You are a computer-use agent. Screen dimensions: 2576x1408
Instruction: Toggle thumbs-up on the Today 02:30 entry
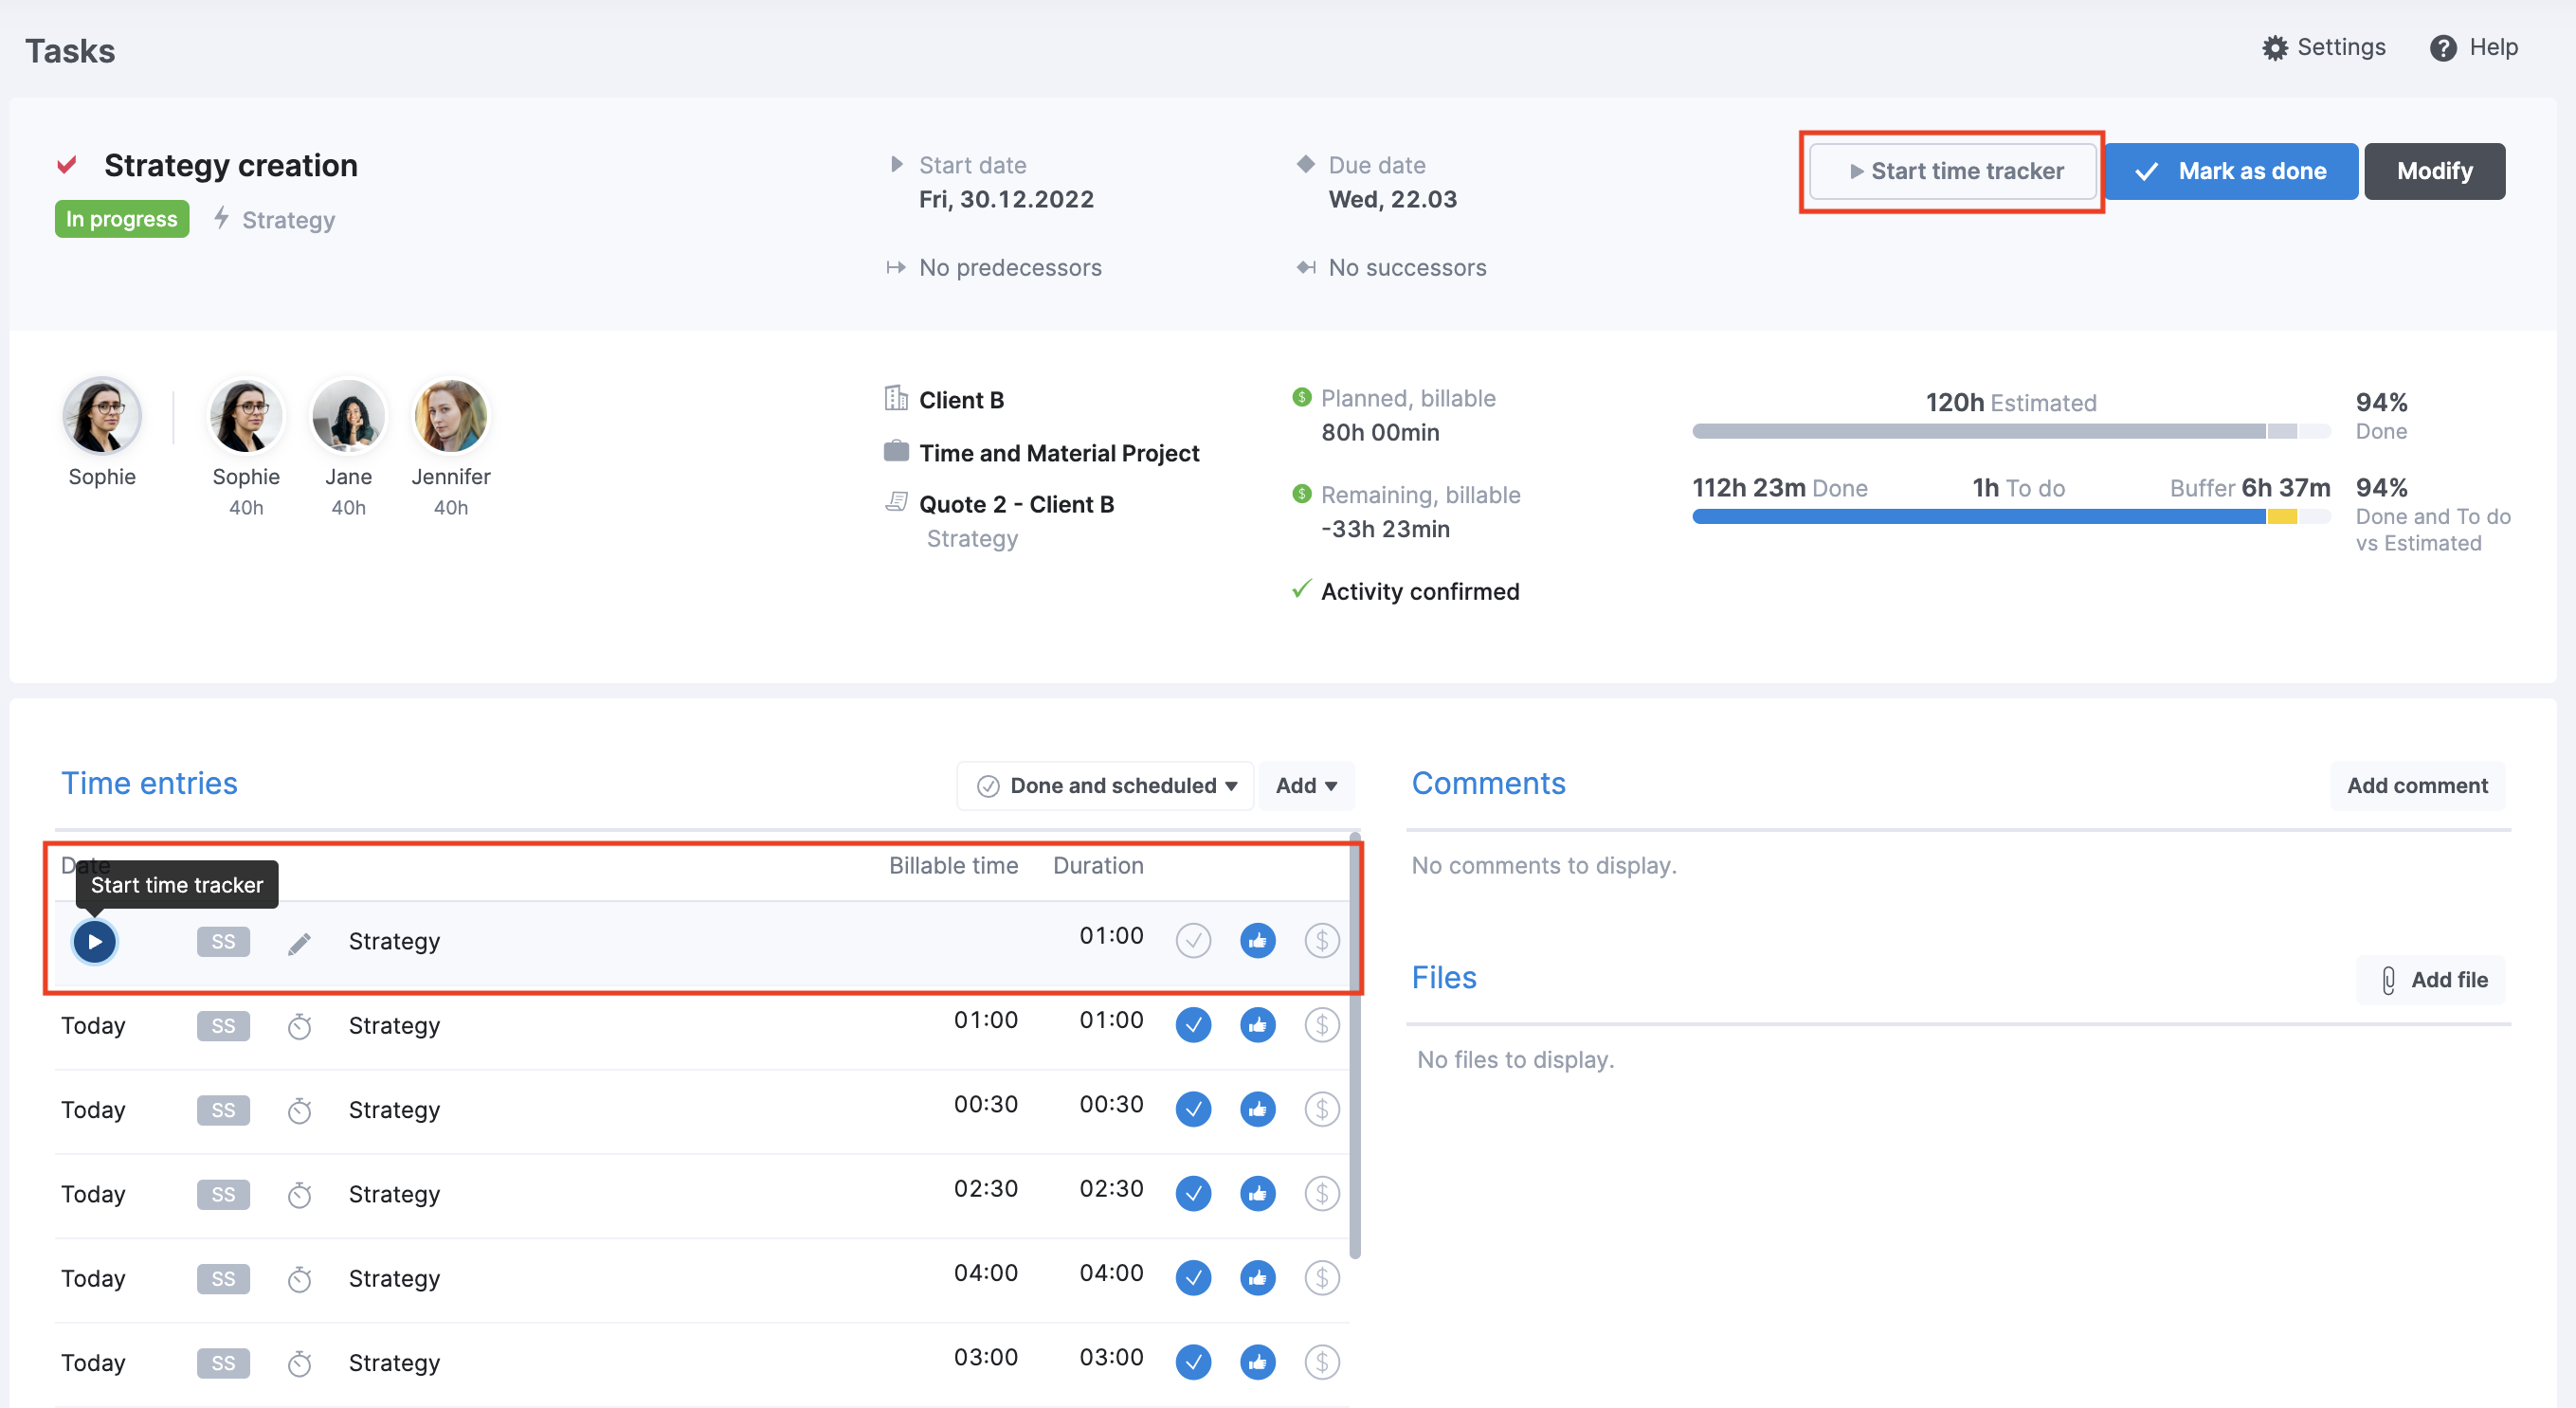coord(1257,1193)
